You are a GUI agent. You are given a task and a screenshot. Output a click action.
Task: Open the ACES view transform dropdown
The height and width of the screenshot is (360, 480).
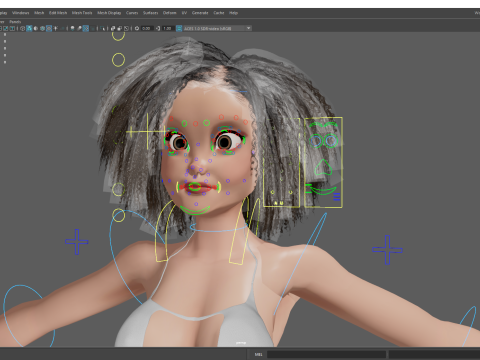[217, 28]
